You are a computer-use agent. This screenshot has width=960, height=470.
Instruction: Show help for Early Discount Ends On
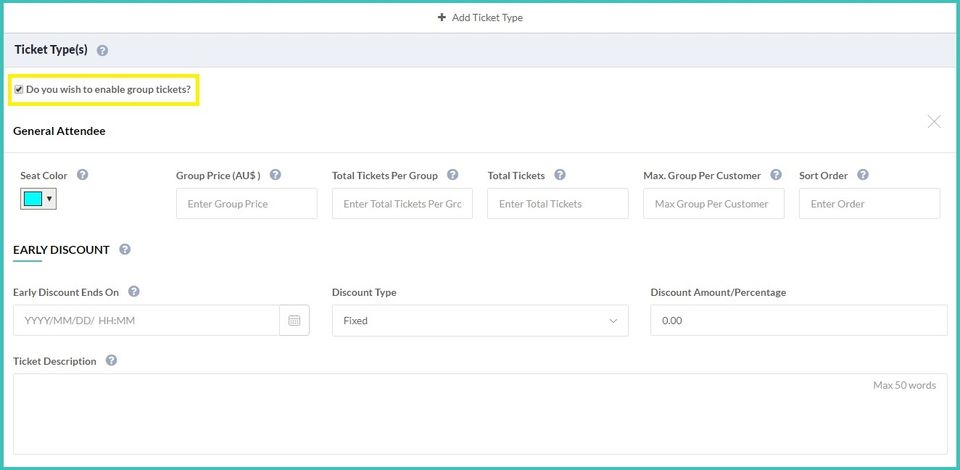pos(133,292)
